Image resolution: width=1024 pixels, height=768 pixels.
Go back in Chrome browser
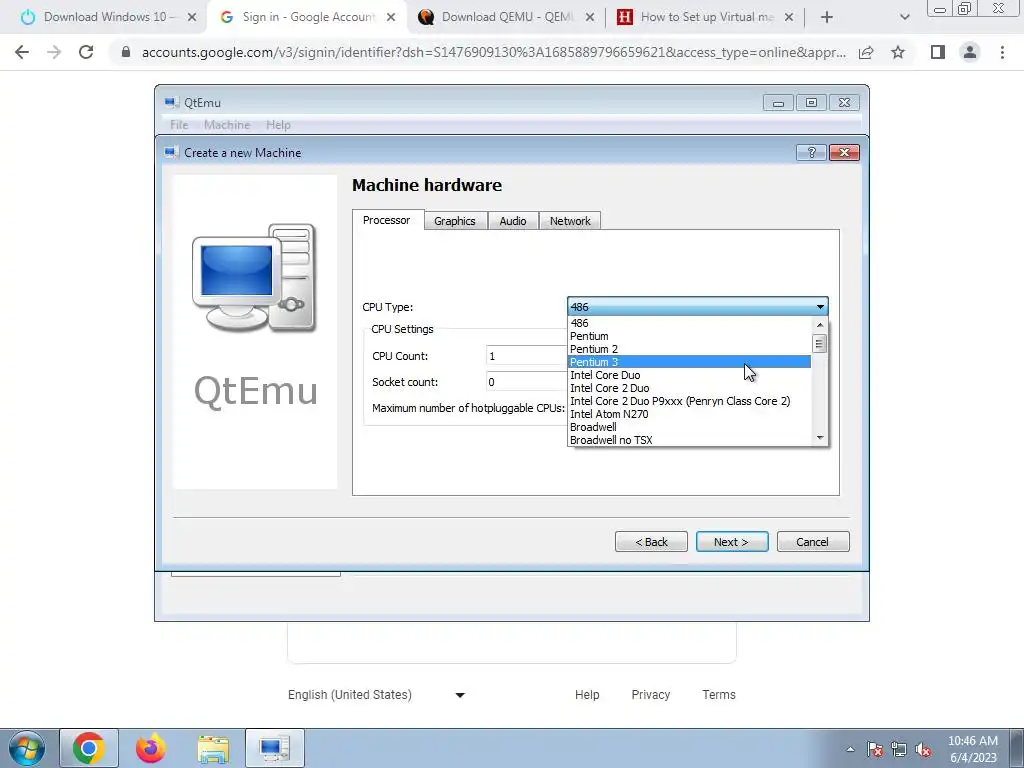(x=22, y=52)
